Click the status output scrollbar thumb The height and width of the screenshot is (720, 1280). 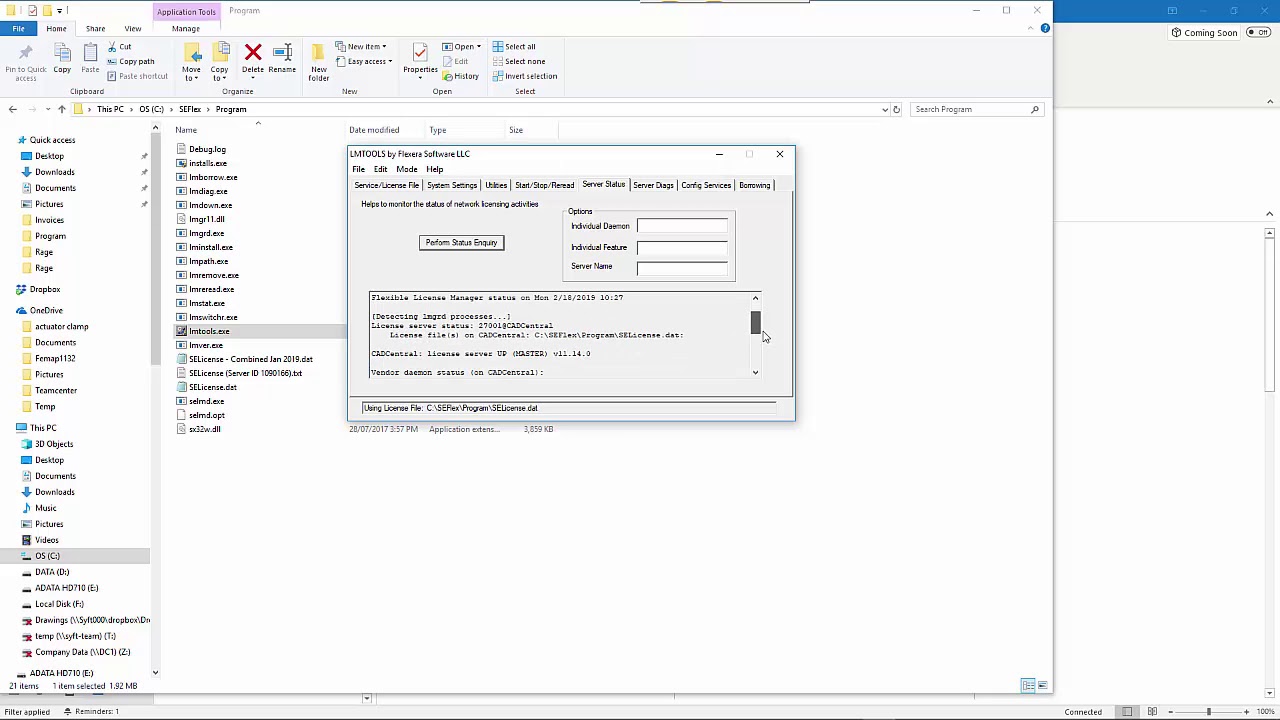click(x=755, y=322)
